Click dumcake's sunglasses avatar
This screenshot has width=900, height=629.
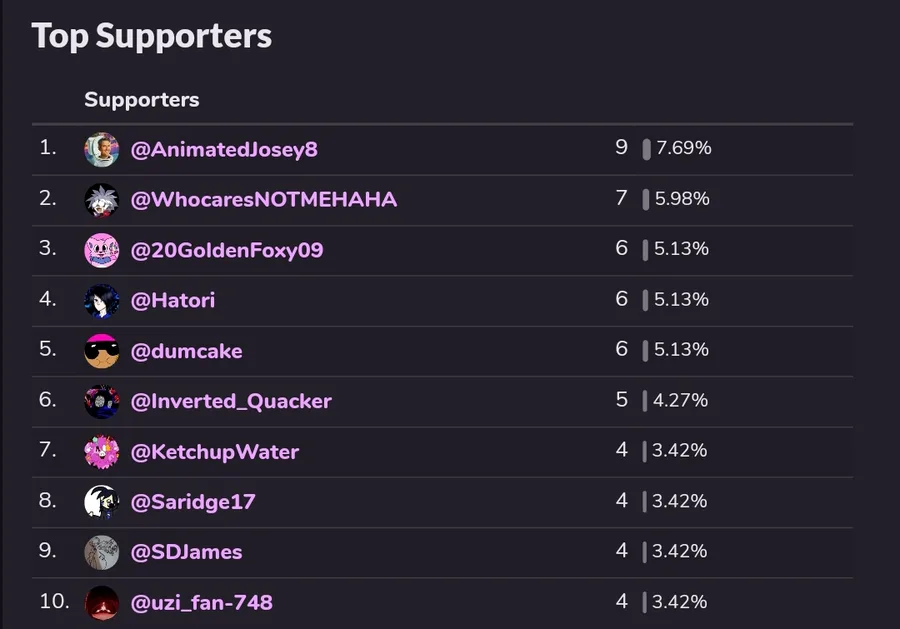tap(102, 351)
